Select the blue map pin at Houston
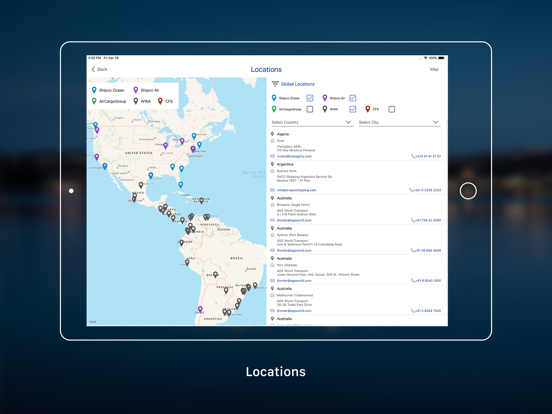The height and width of the screenshot is (414, 552). click(151, 175)
